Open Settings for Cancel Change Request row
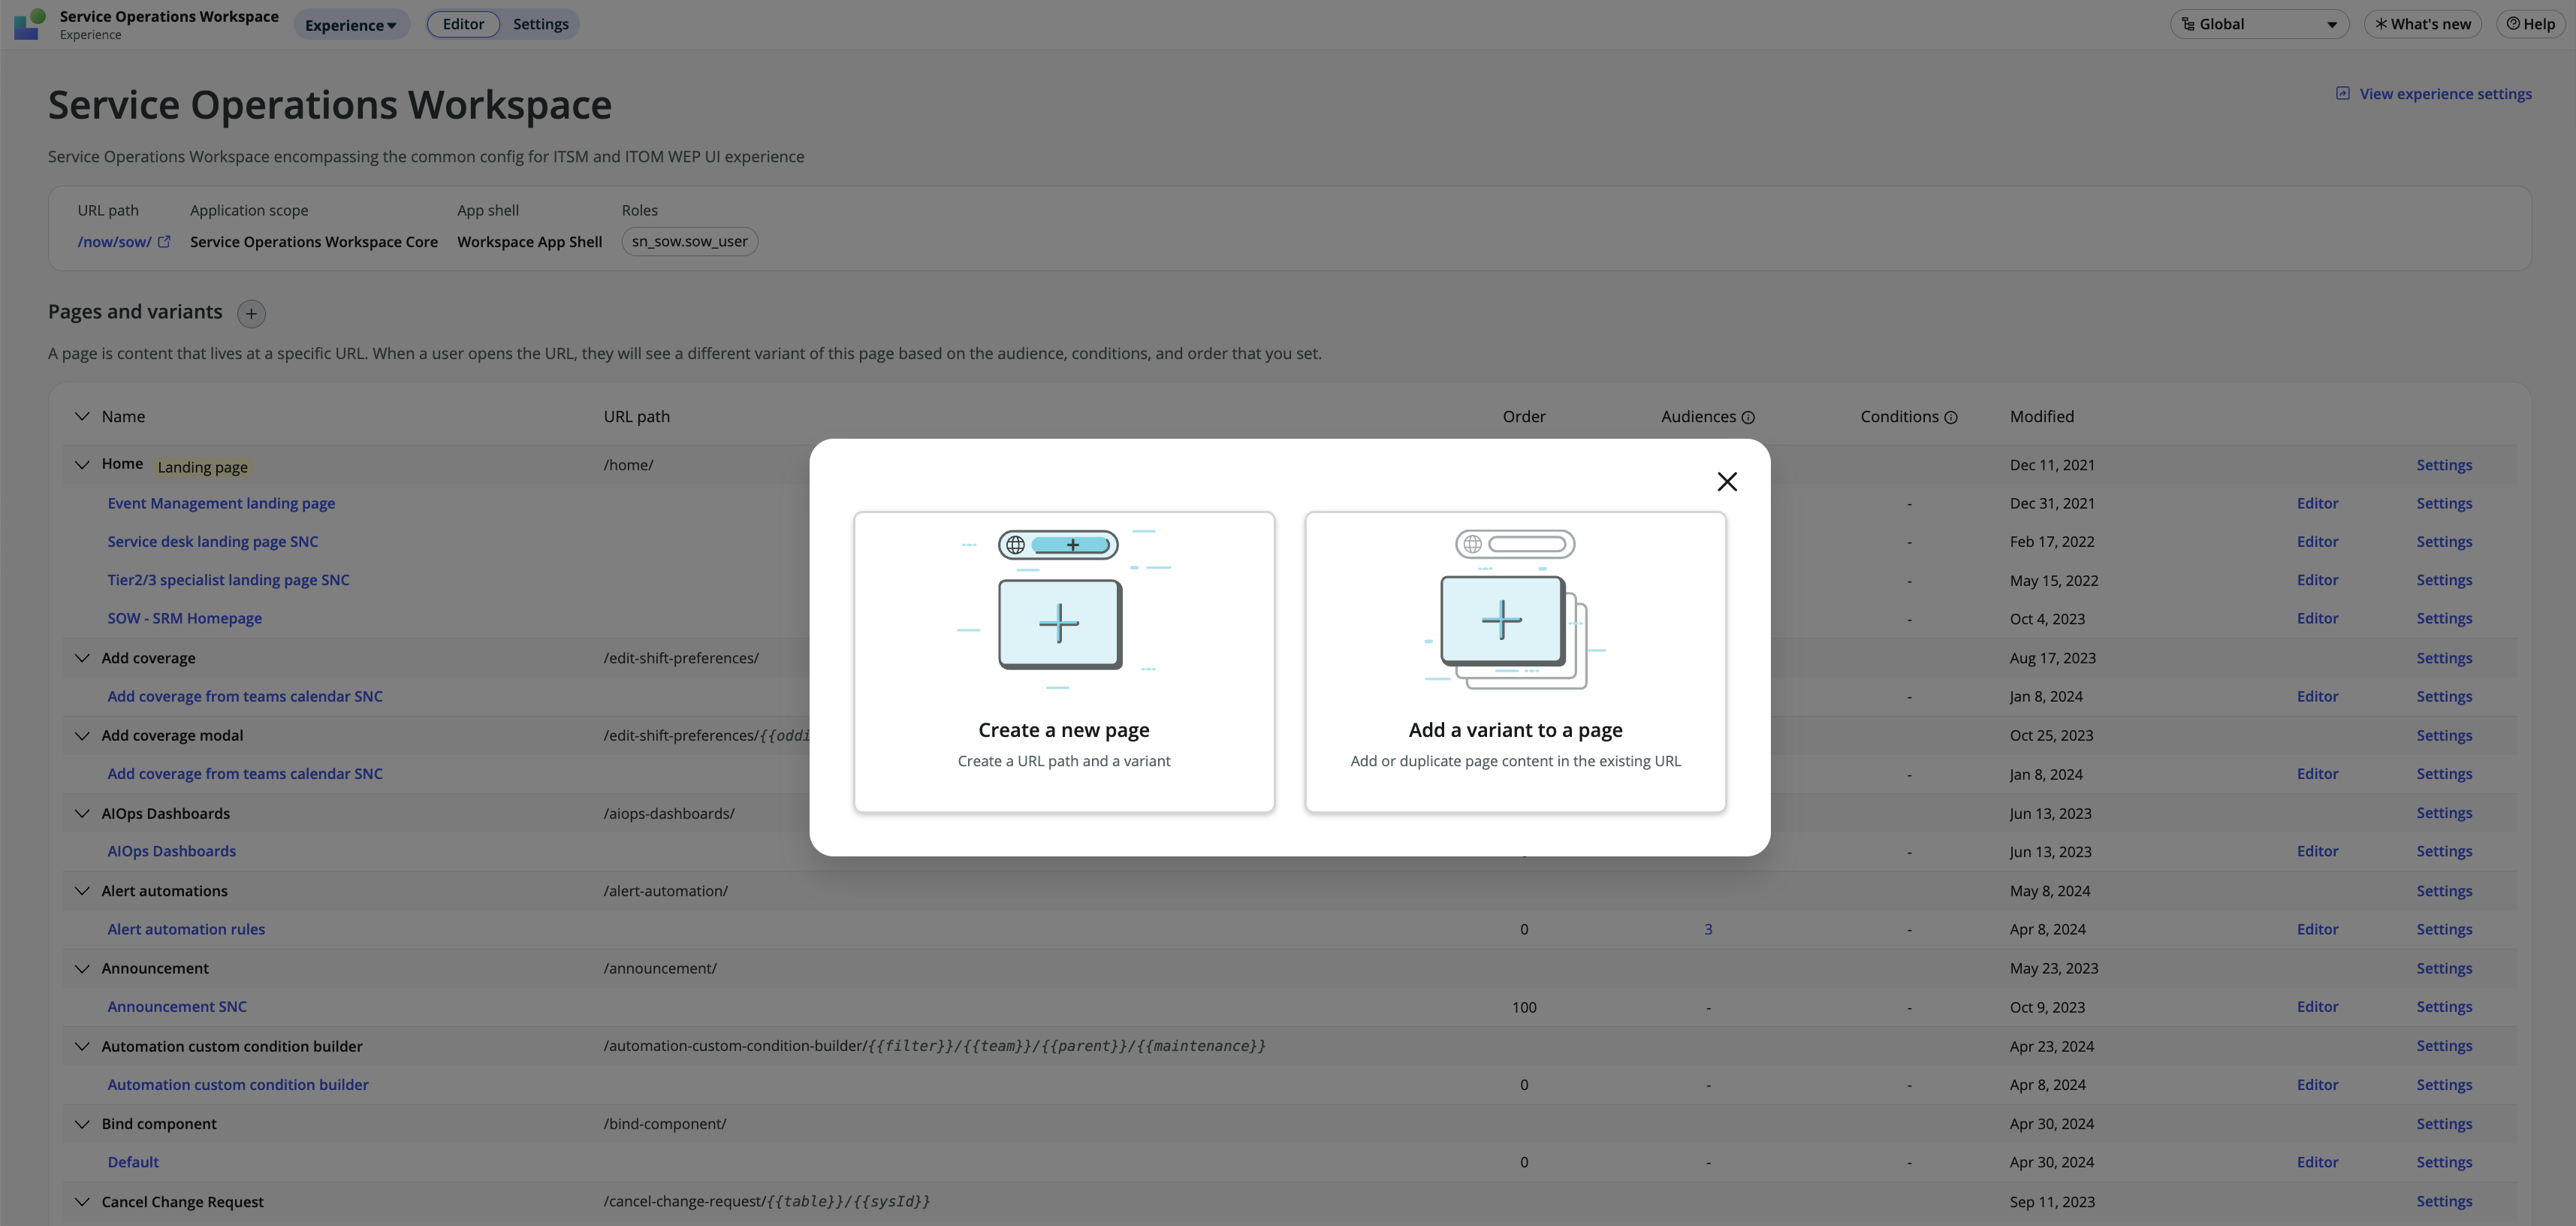Screen dimensions: 2576x1226 coord(2444,1202)
